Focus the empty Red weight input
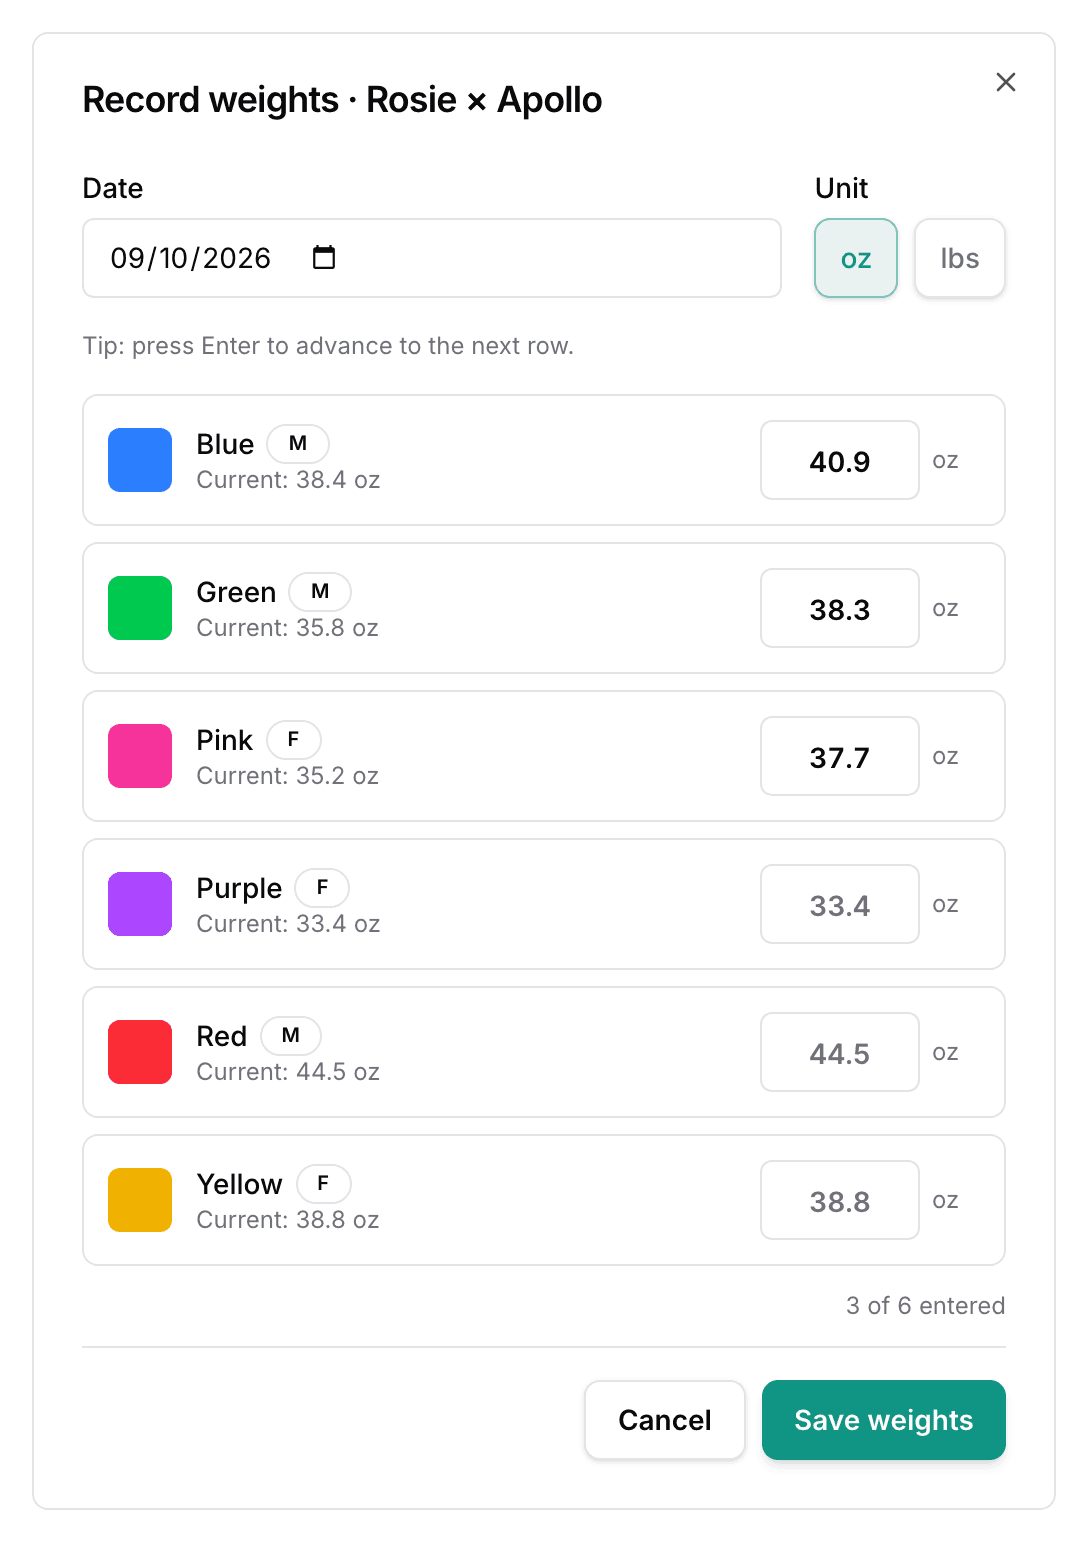1088x1542 pixels. pos(840,1052)
